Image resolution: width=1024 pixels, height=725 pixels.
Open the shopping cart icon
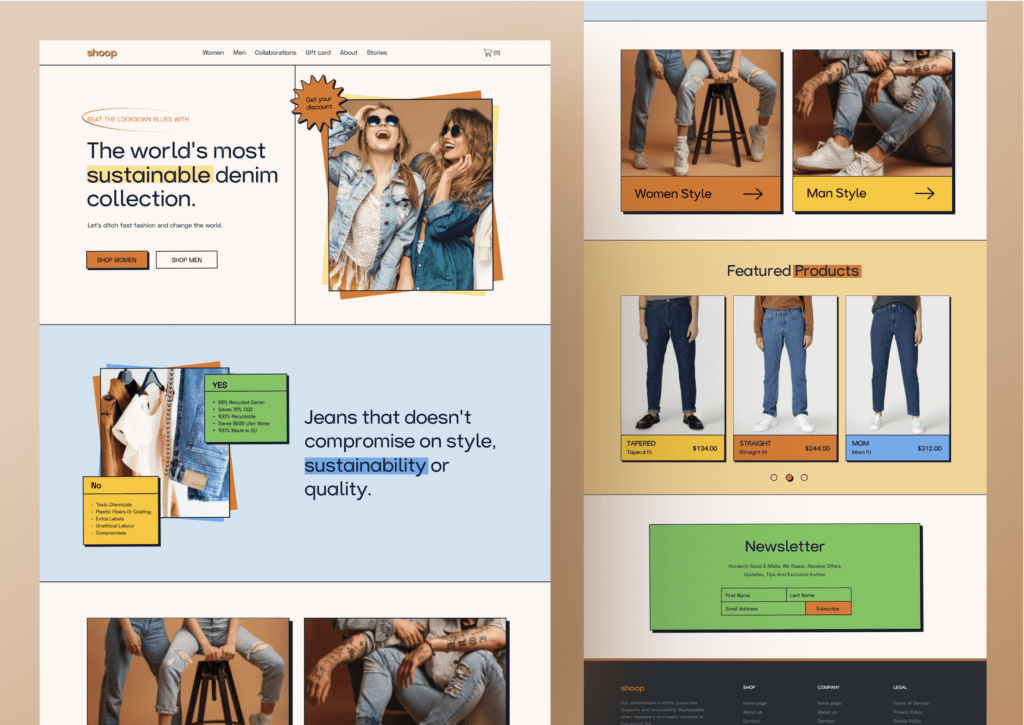(487, 52)
